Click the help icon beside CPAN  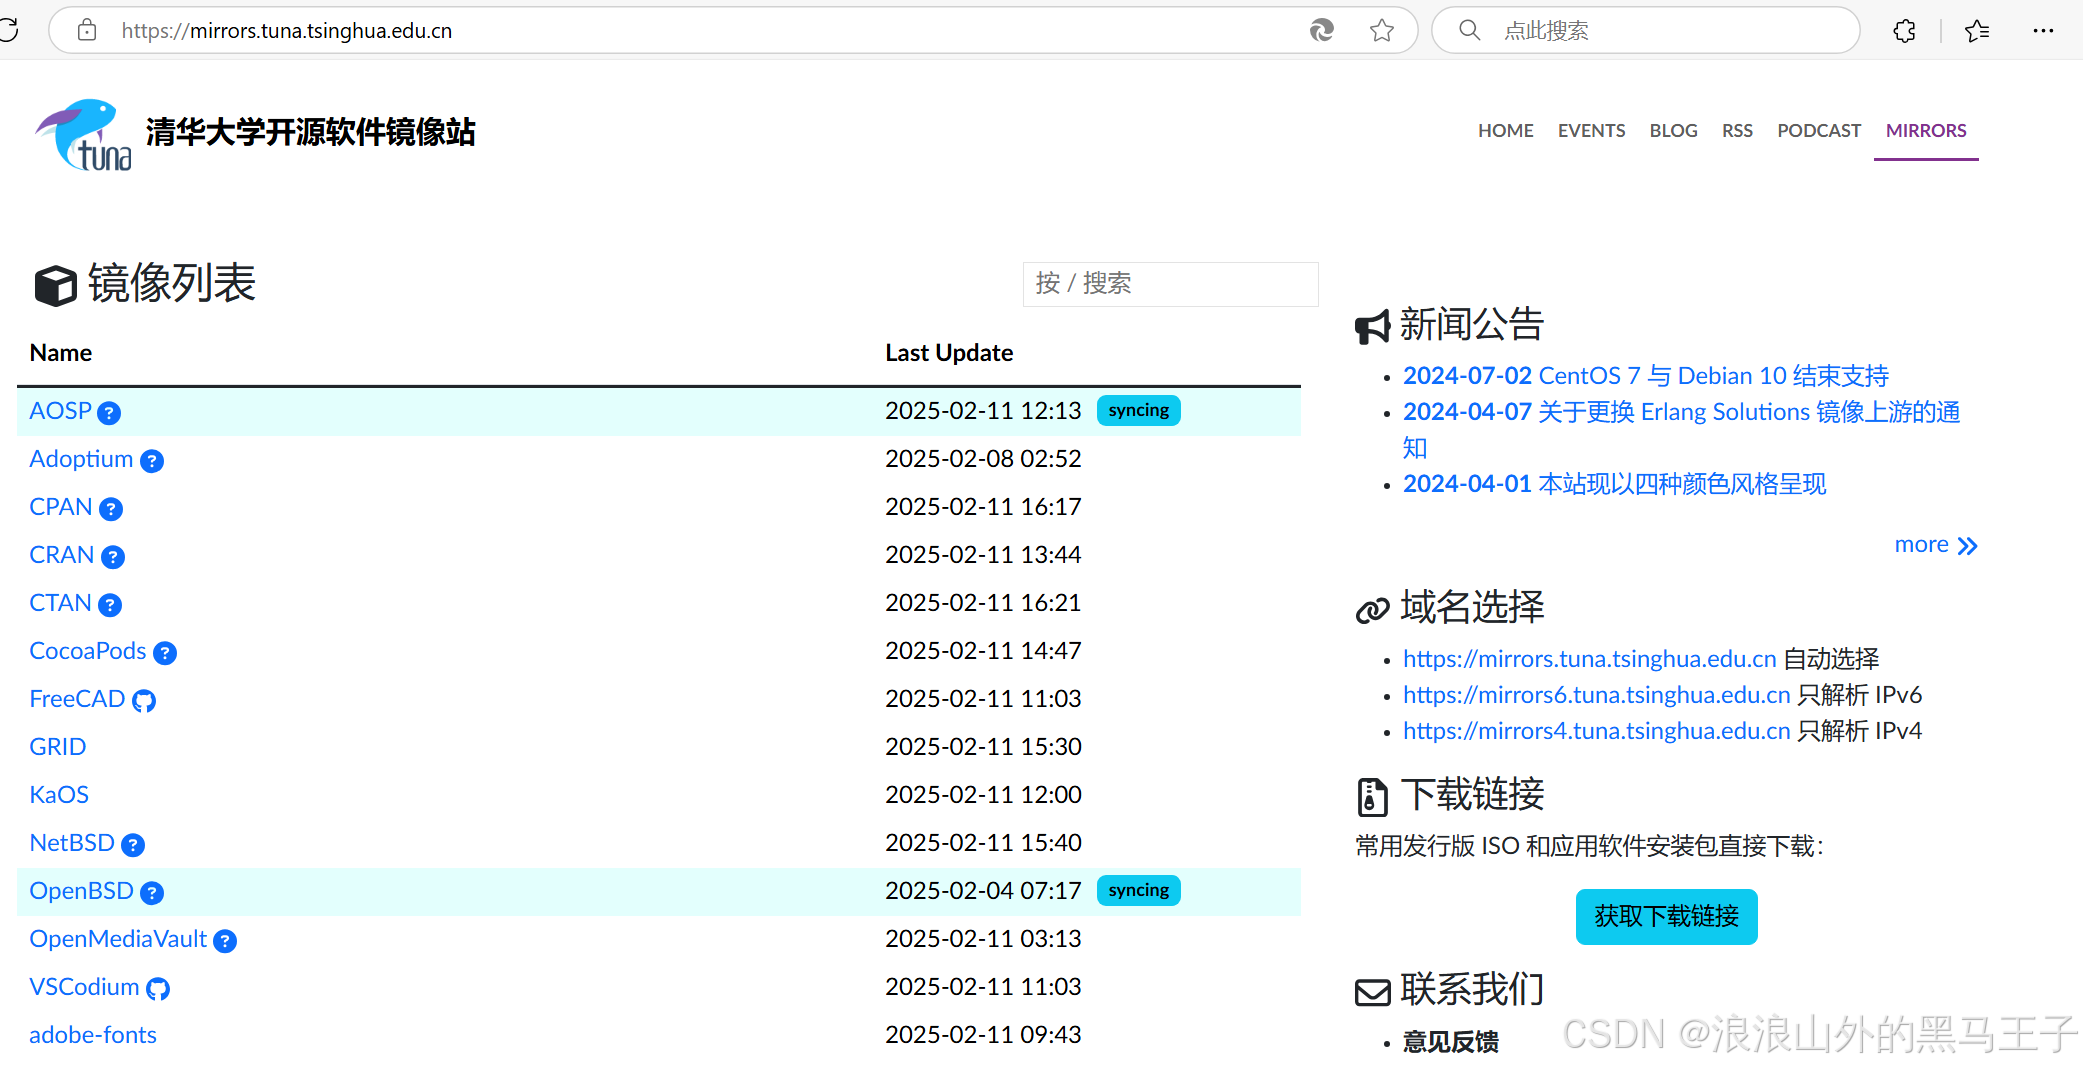pyautogui.click(x=111, y=509)
